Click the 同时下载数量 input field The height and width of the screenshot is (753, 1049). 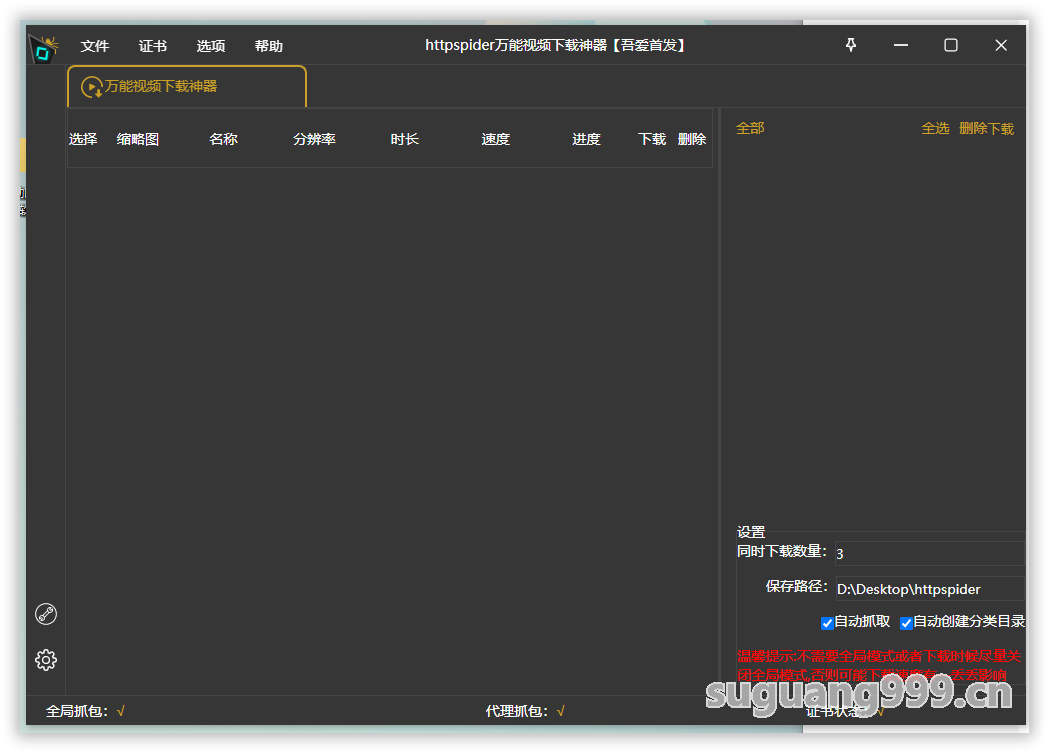(928, 553)
